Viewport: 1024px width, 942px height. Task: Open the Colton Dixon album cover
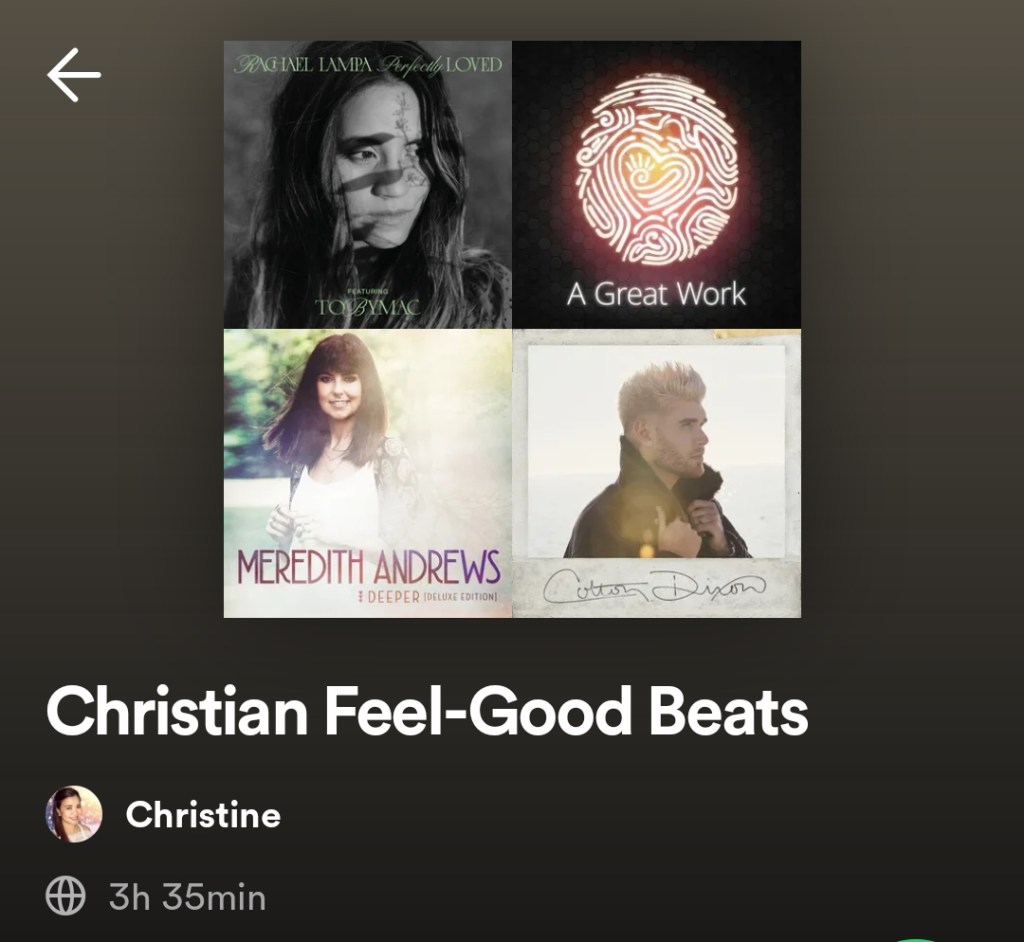tap(656, 474)
